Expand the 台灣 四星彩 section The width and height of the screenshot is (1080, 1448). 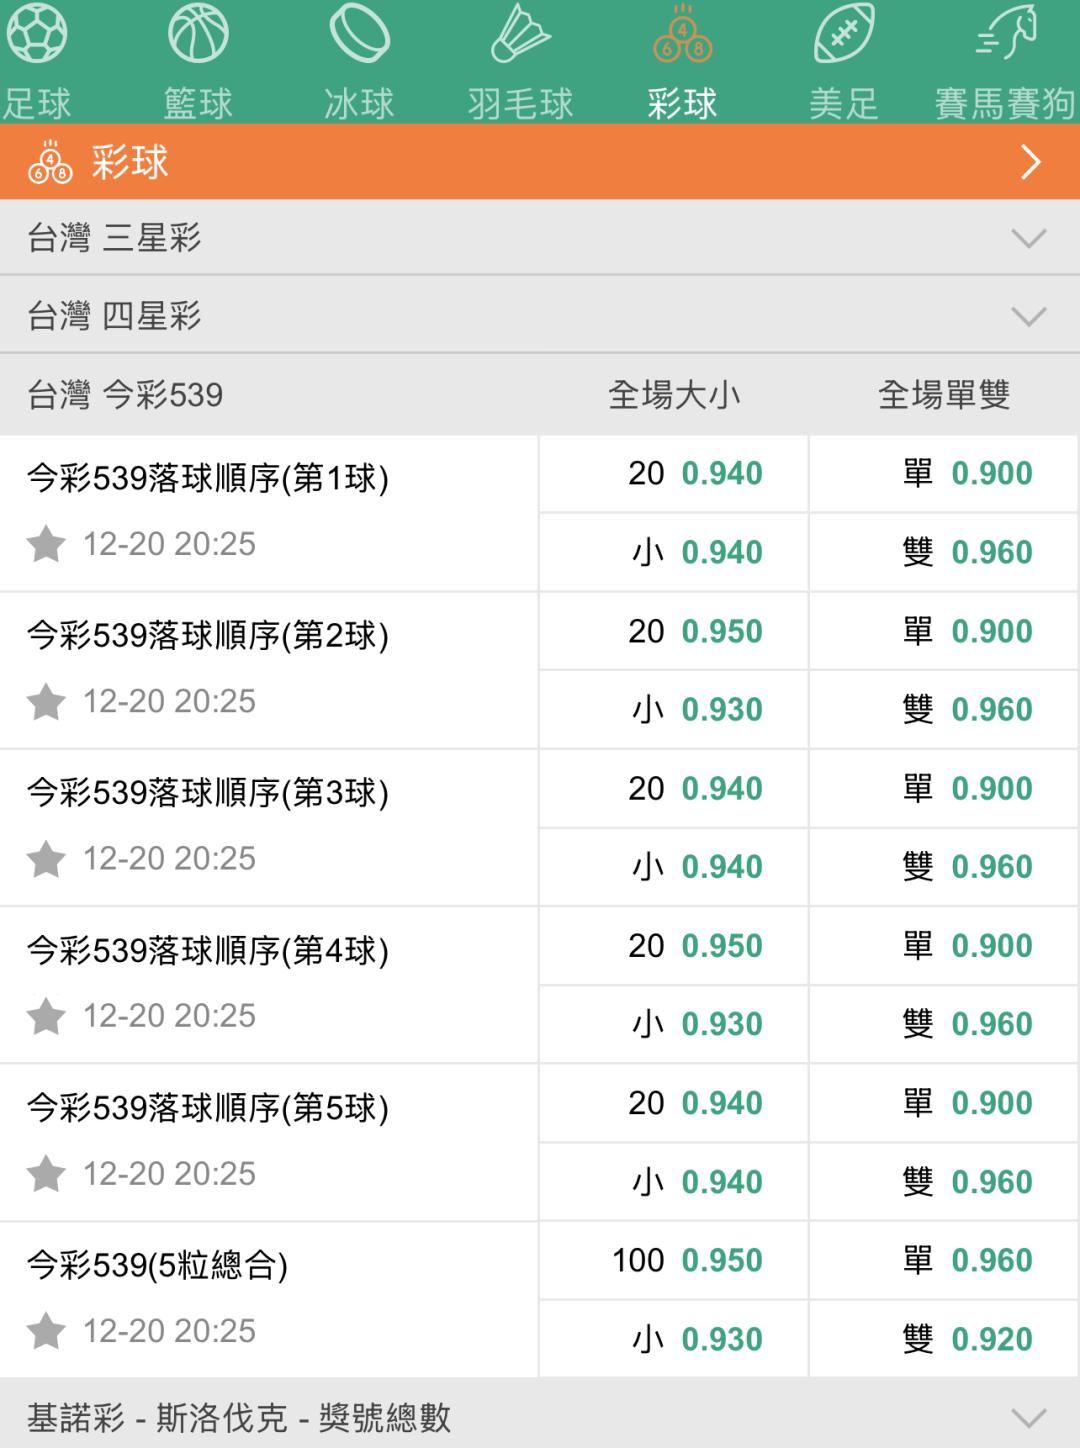(x=1028, y=316)
